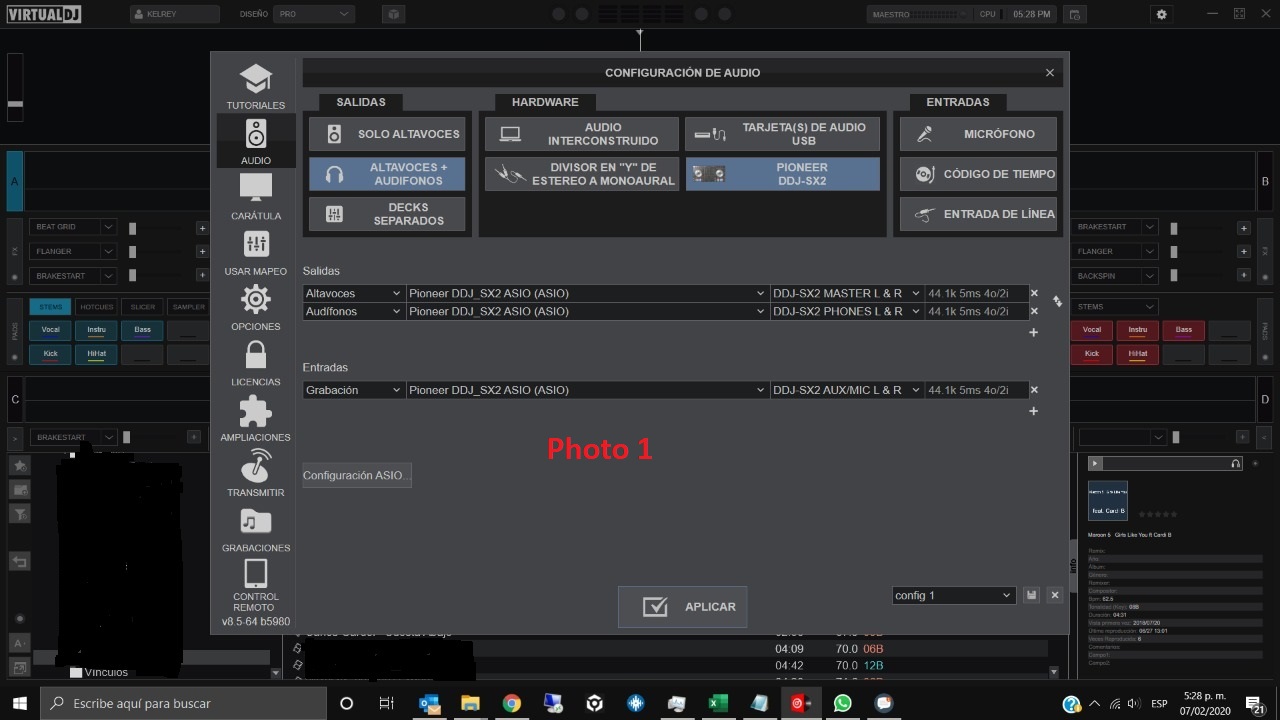Select Altavoces + Audífonos output option
1280x720 pixels.
(x=387, y=174)
